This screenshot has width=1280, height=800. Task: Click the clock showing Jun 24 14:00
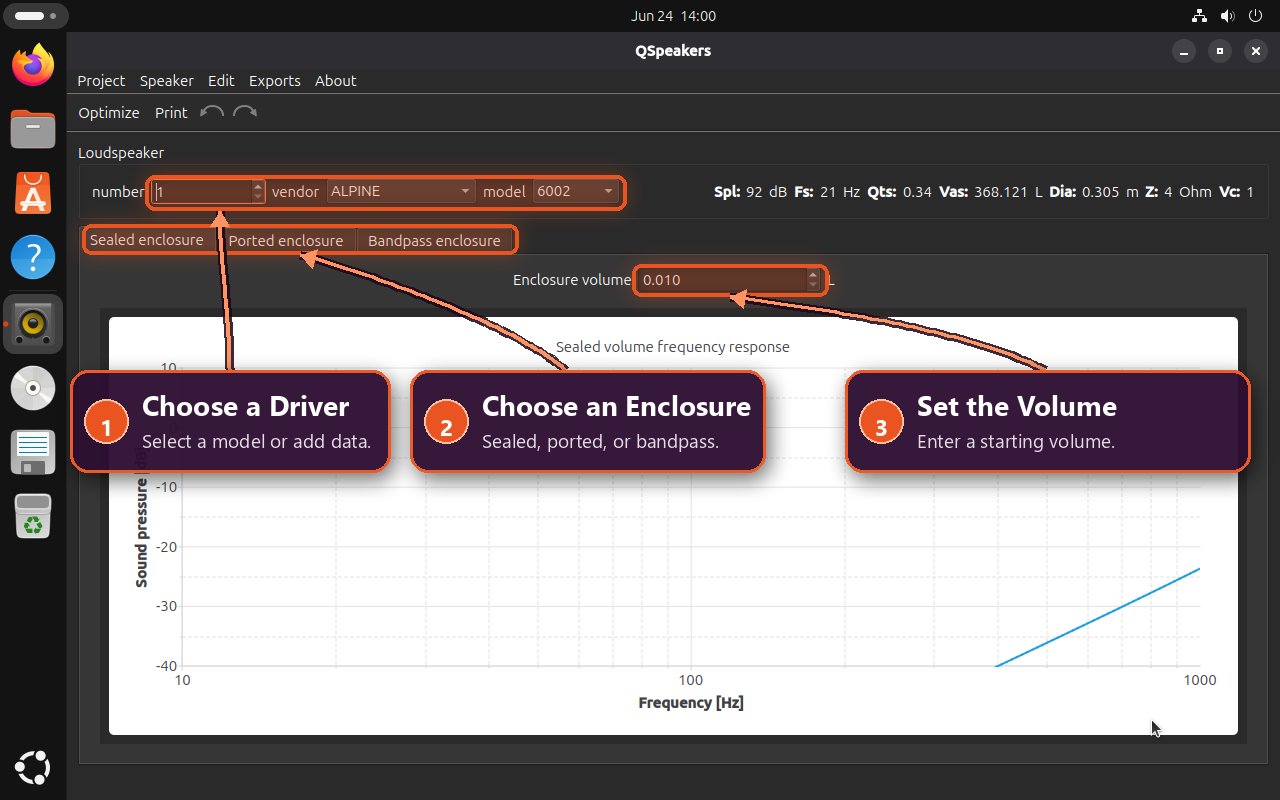(x=673, y=16)
